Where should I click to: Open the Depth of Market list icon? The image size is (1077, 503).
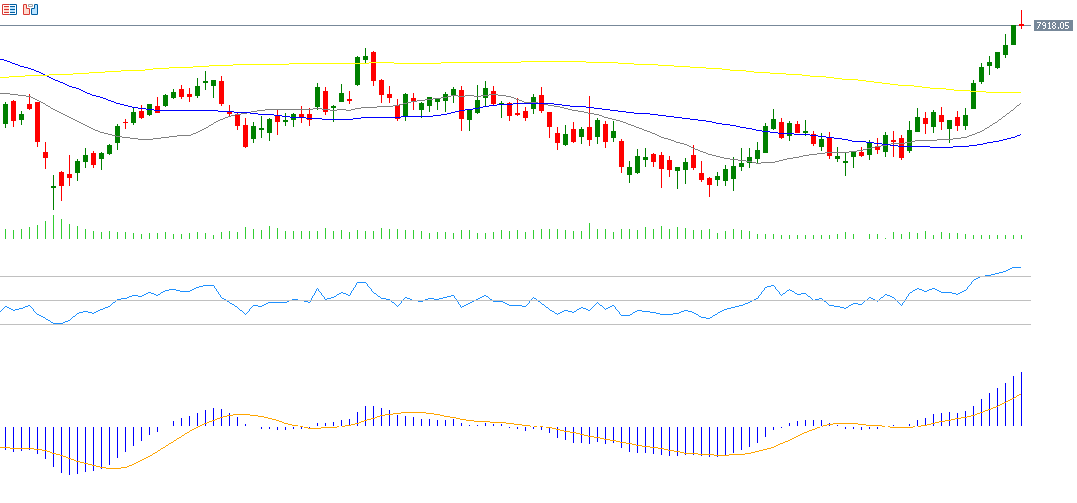[x=9, y=10]
